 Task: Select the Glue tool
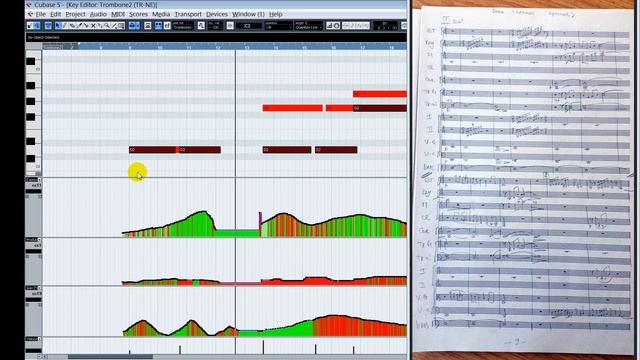pos(100,26)
